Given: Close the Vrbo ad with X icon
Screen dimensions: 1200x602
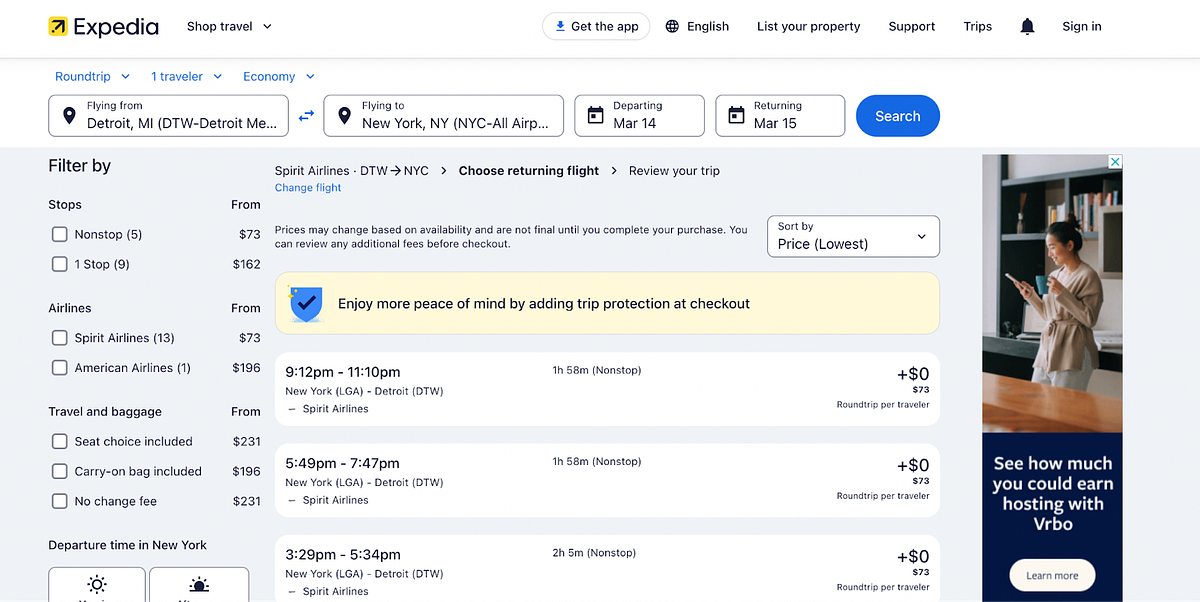Looking at the screenshot, I should 1115,162.
